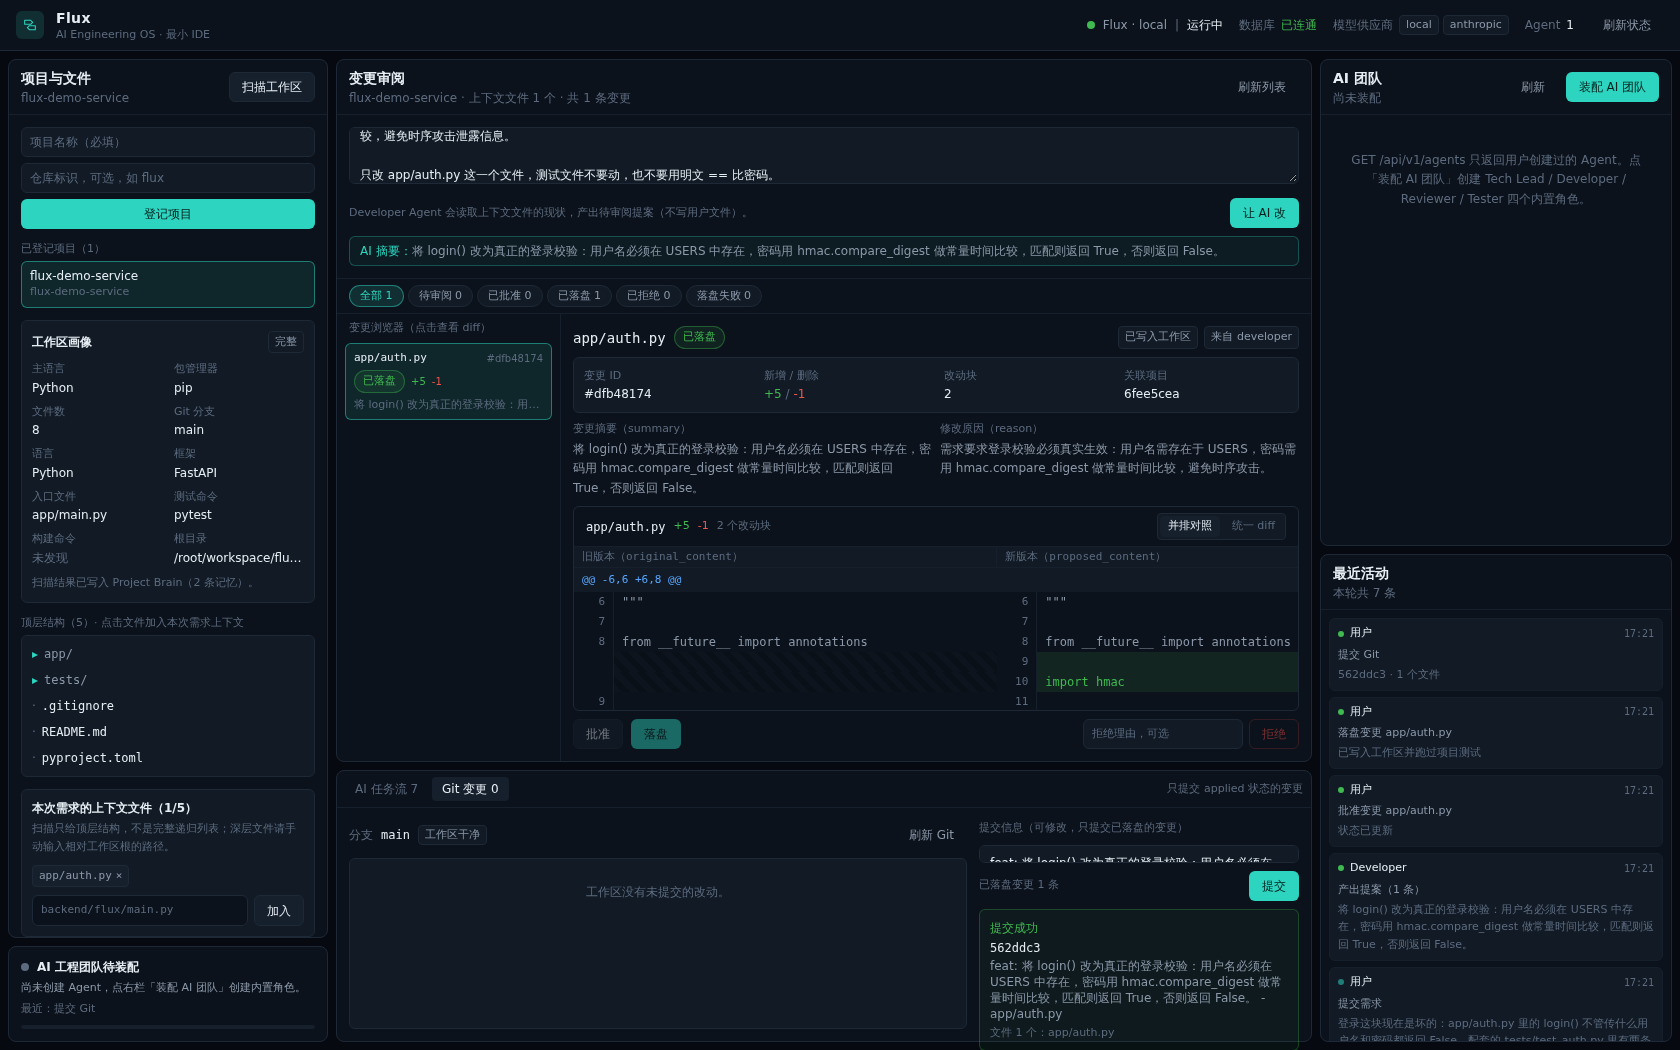The width and height of the screenshot is (1680, 1050).
Task: Click 让 AI 改 button
Action: (1264, 213)
